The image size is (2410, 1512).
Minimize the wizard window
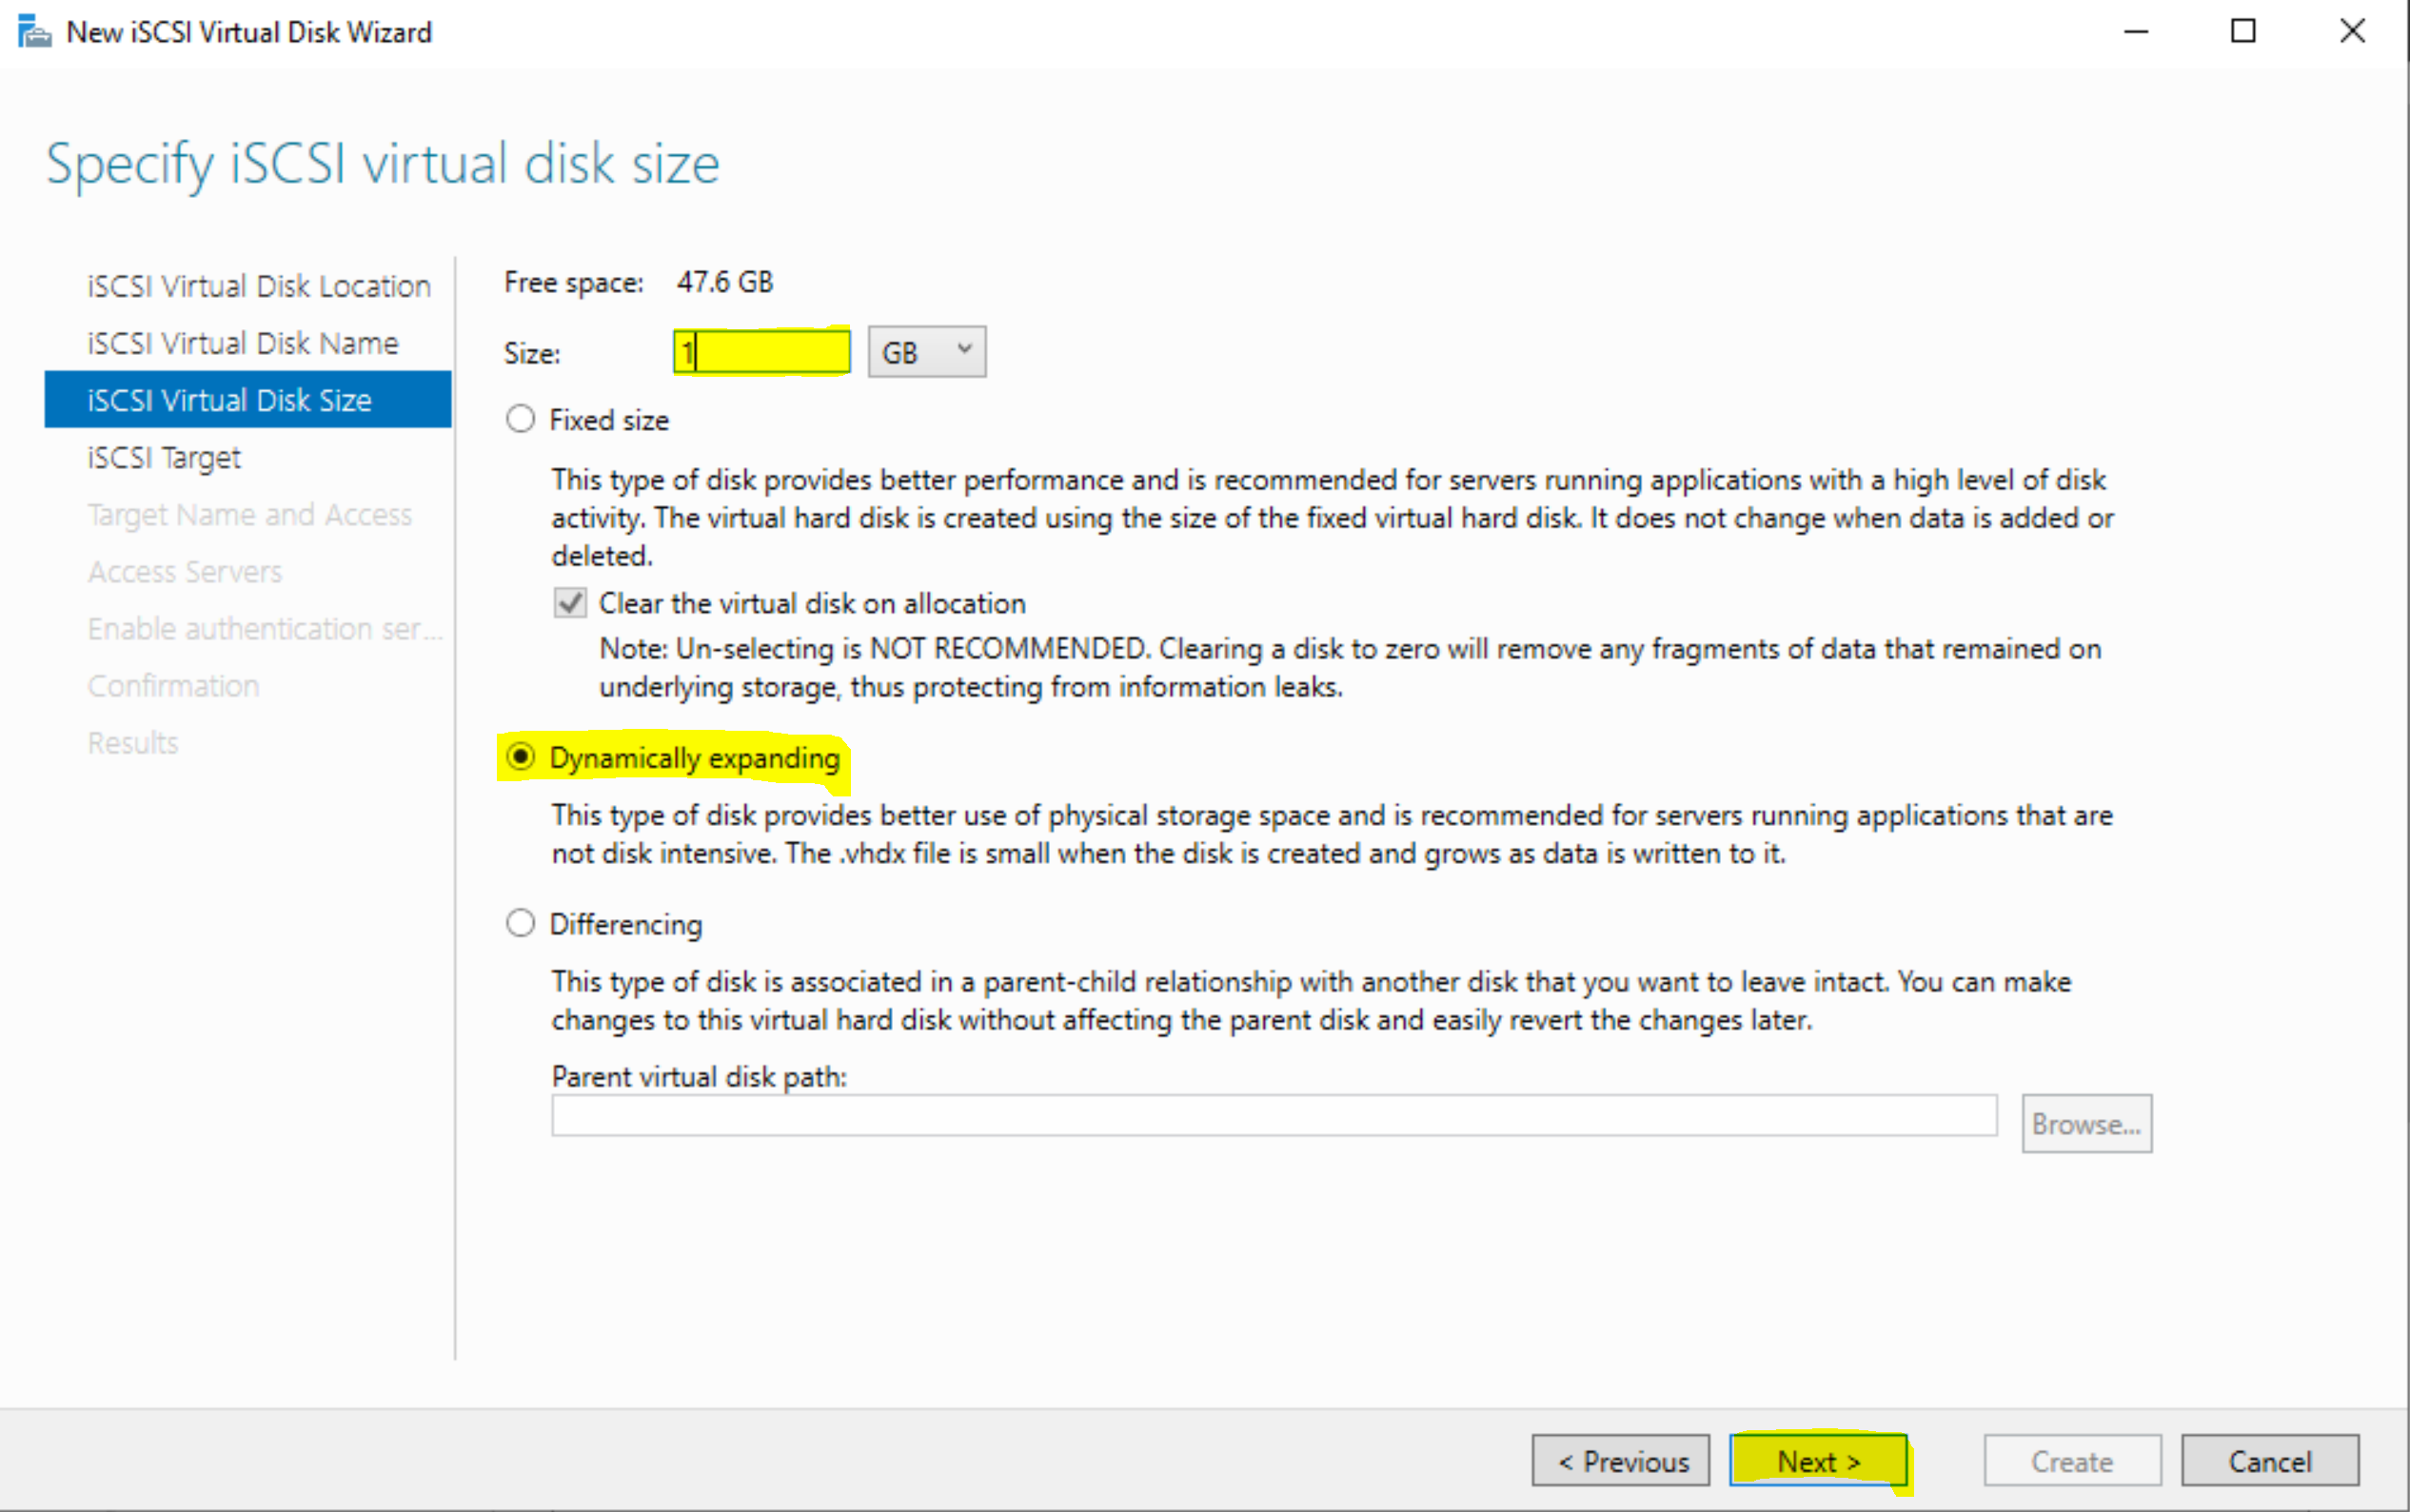pyautogui.click(x=2136, y=32)
